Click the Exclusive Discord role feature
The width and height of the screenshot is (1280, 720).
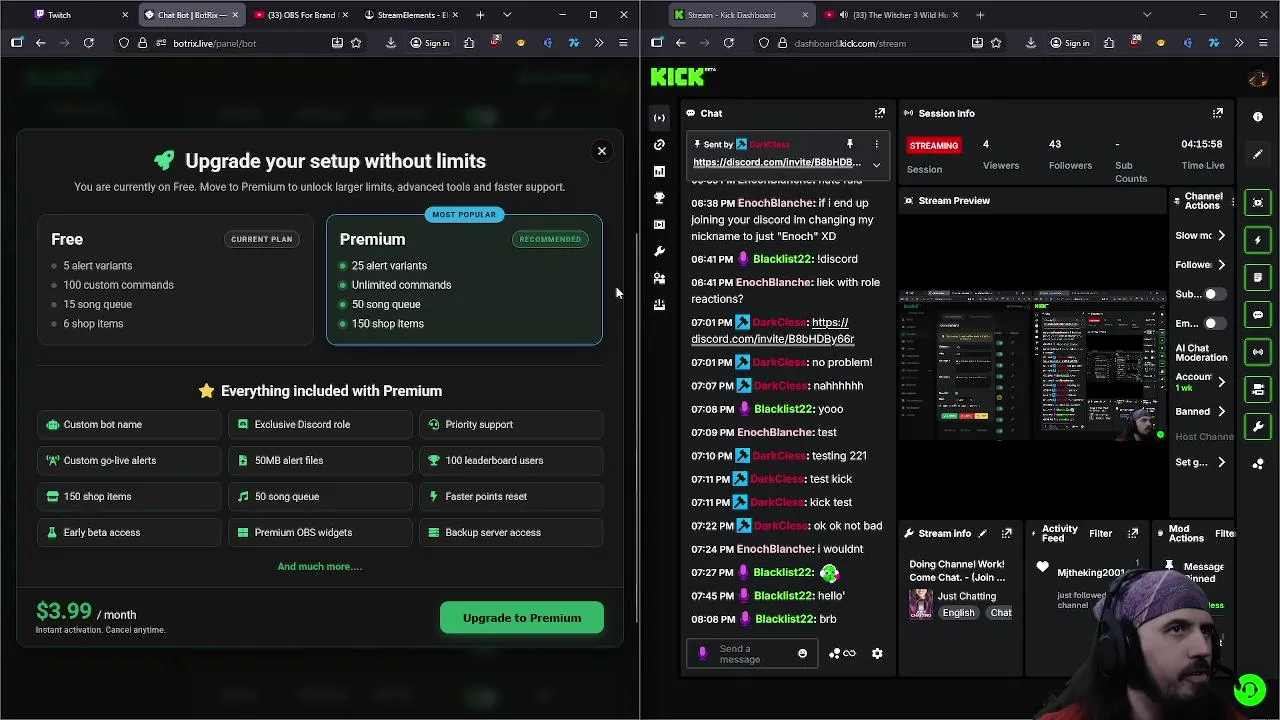coord(320,424)
